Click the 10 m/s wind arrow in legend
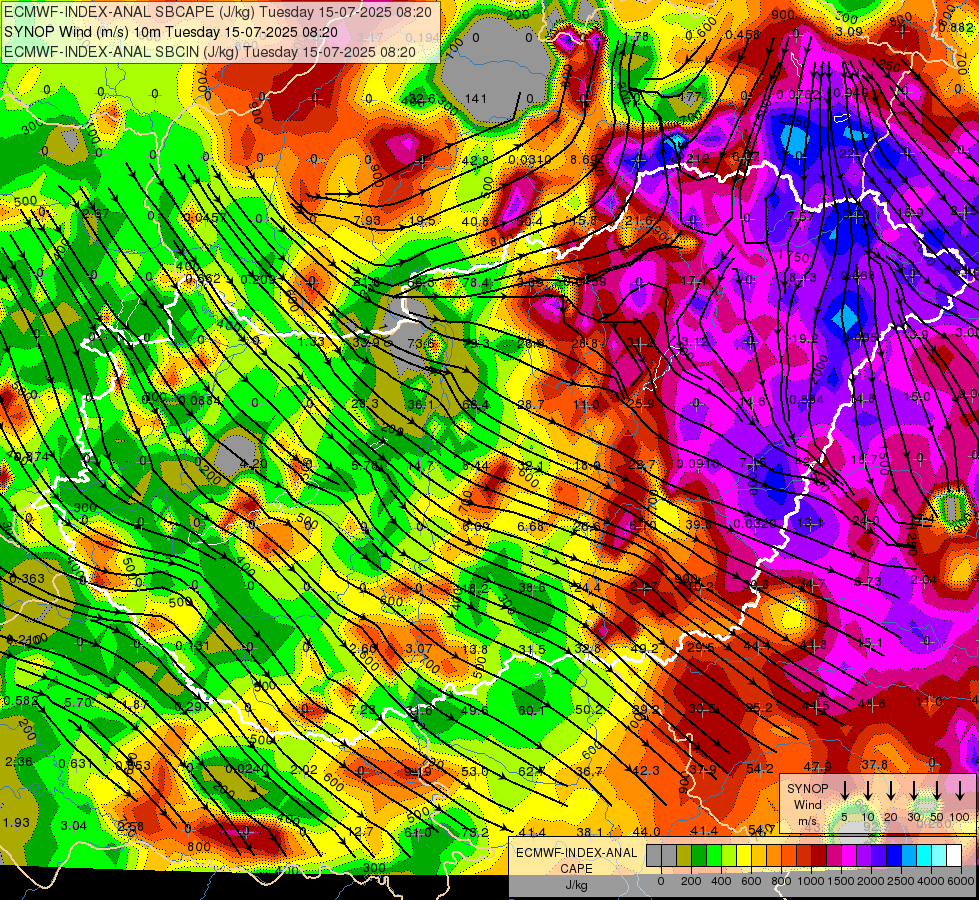 point(867,790)
